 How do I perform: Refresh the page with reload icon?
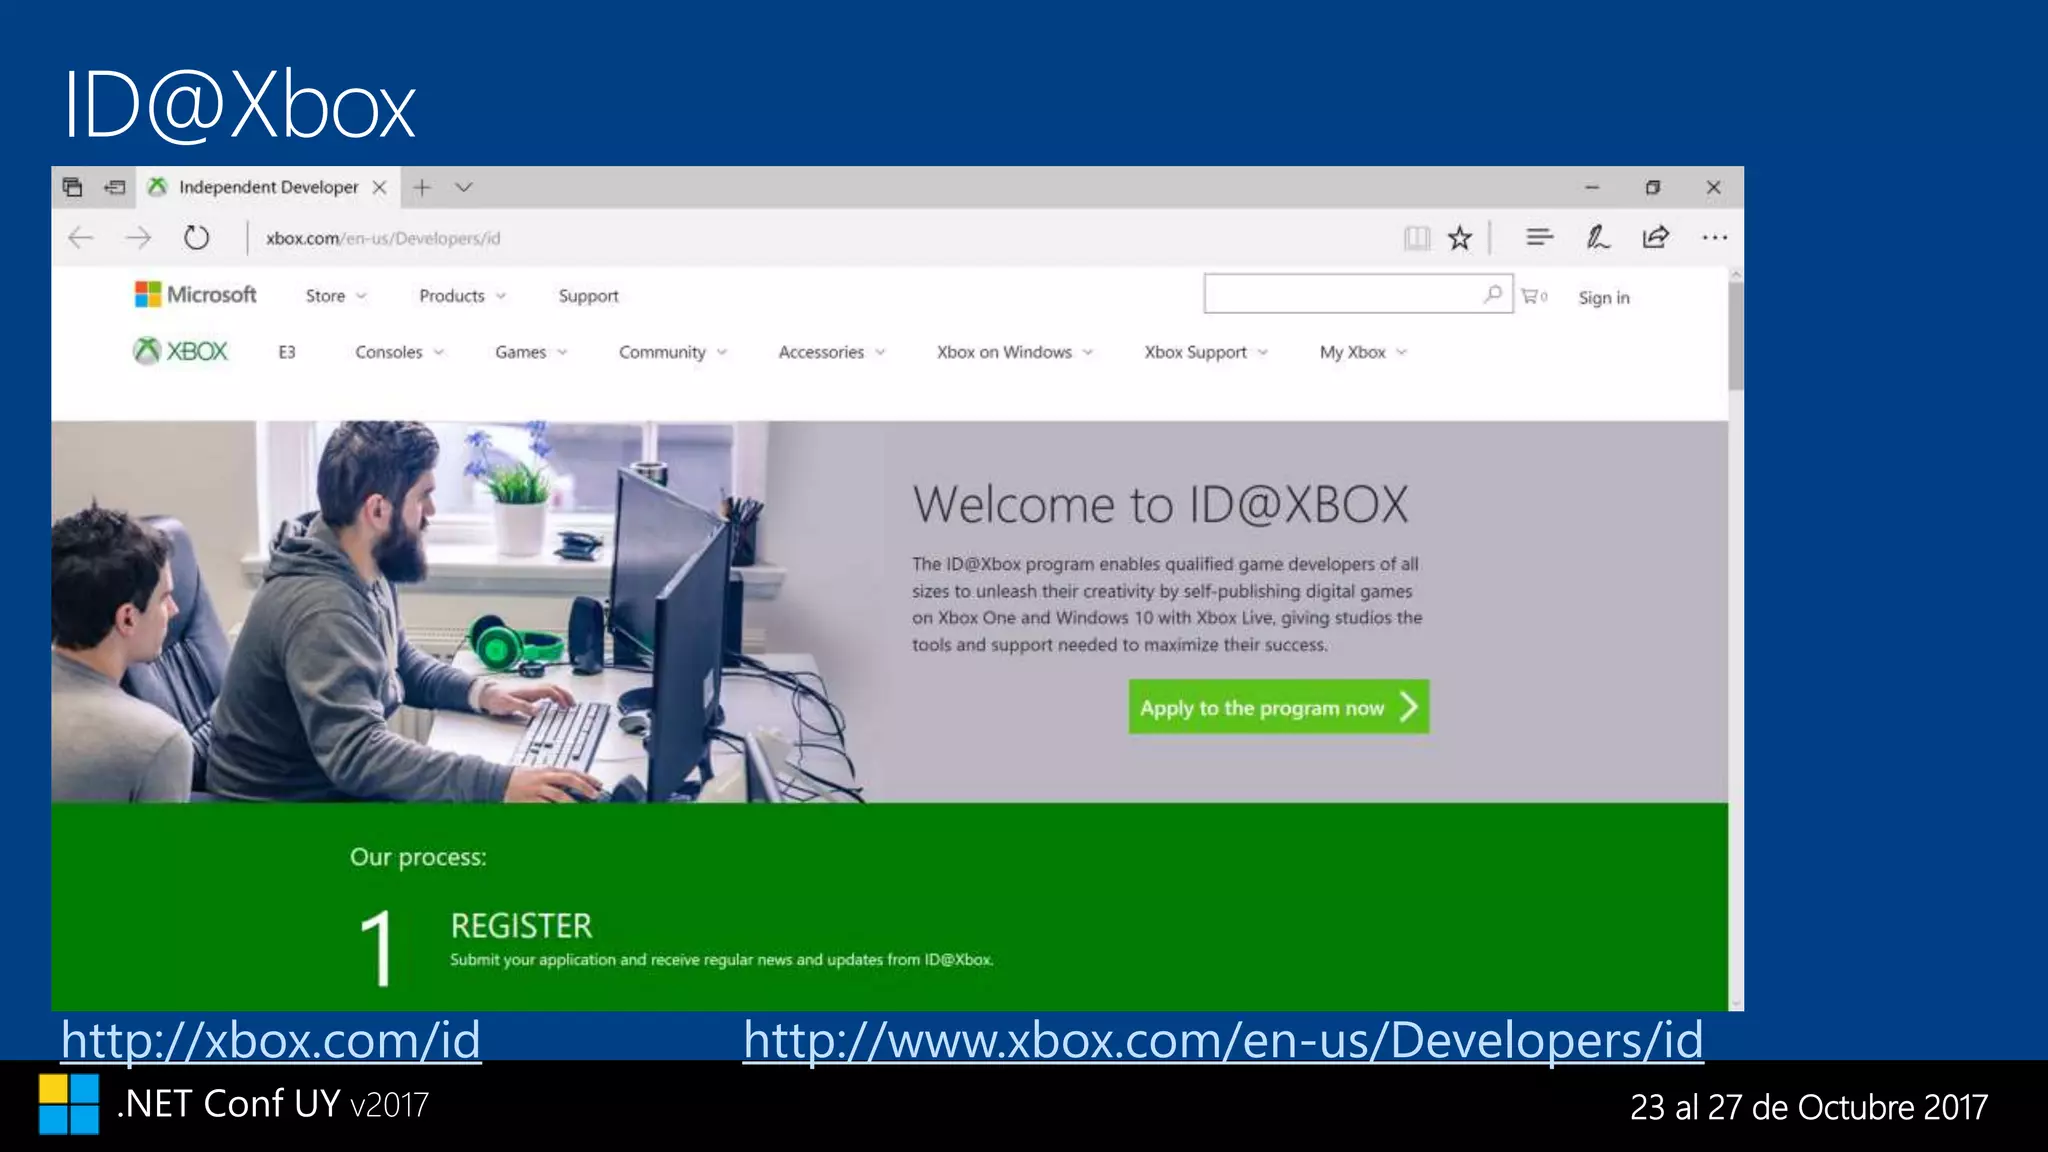point(196,238)
